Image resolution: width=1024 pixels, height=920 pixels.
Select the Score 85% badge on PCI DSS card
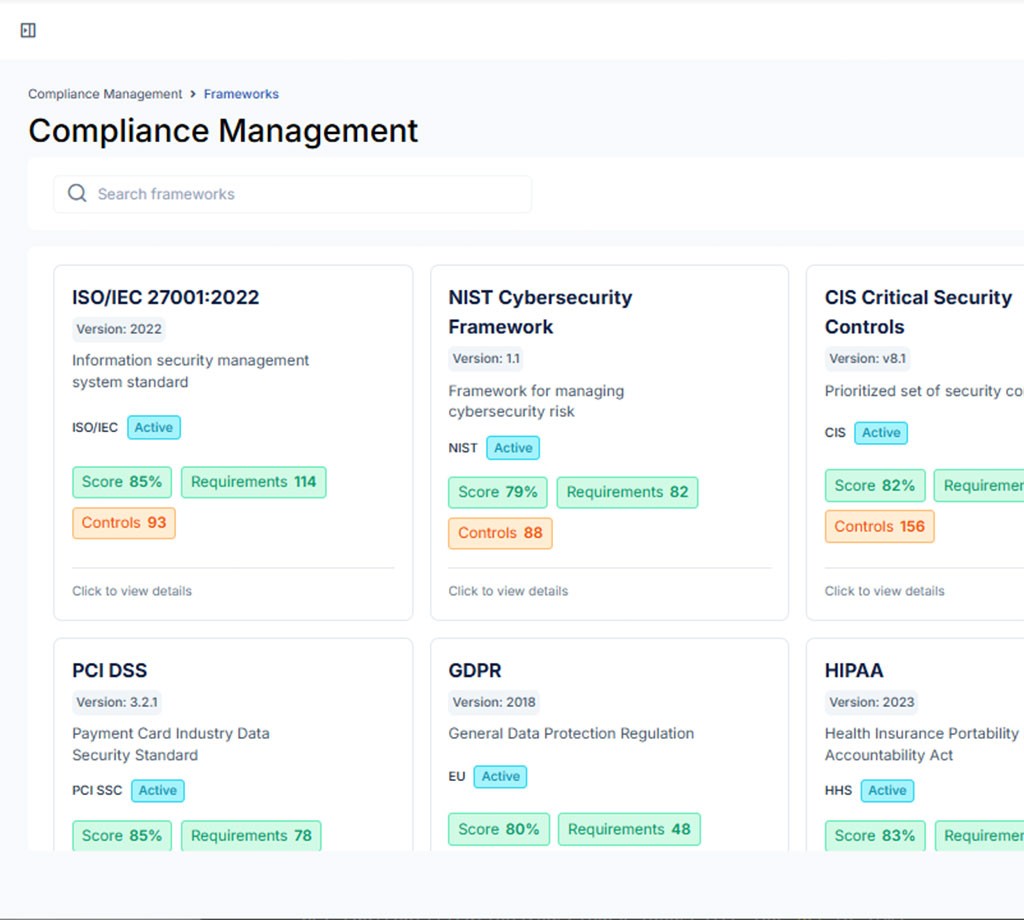tap(122, 836)
